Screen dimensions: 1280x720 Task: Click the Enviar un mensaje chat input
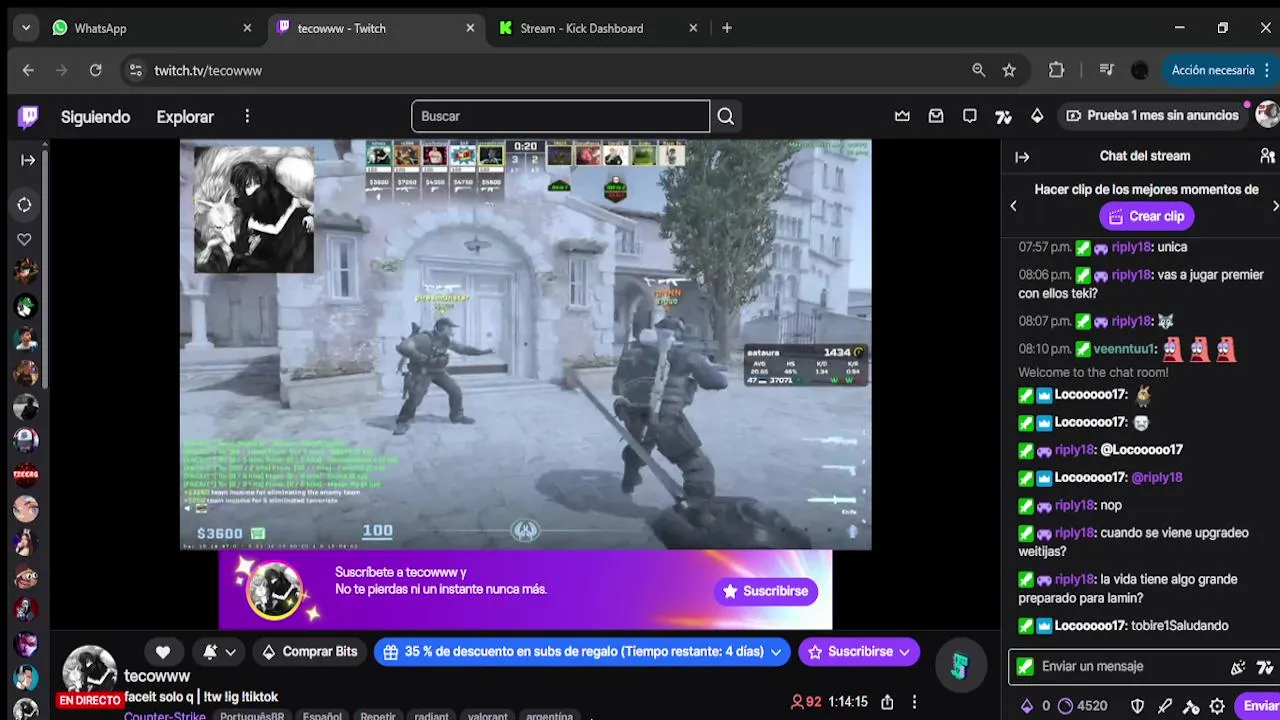[x=1120, y=667]
